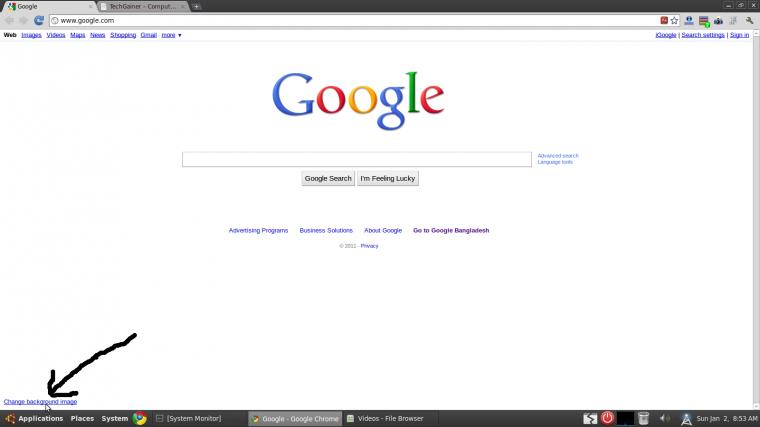Open the Chrome wrench settings menu
This screenshot has width=760, height=427.
tap(749, 20)
